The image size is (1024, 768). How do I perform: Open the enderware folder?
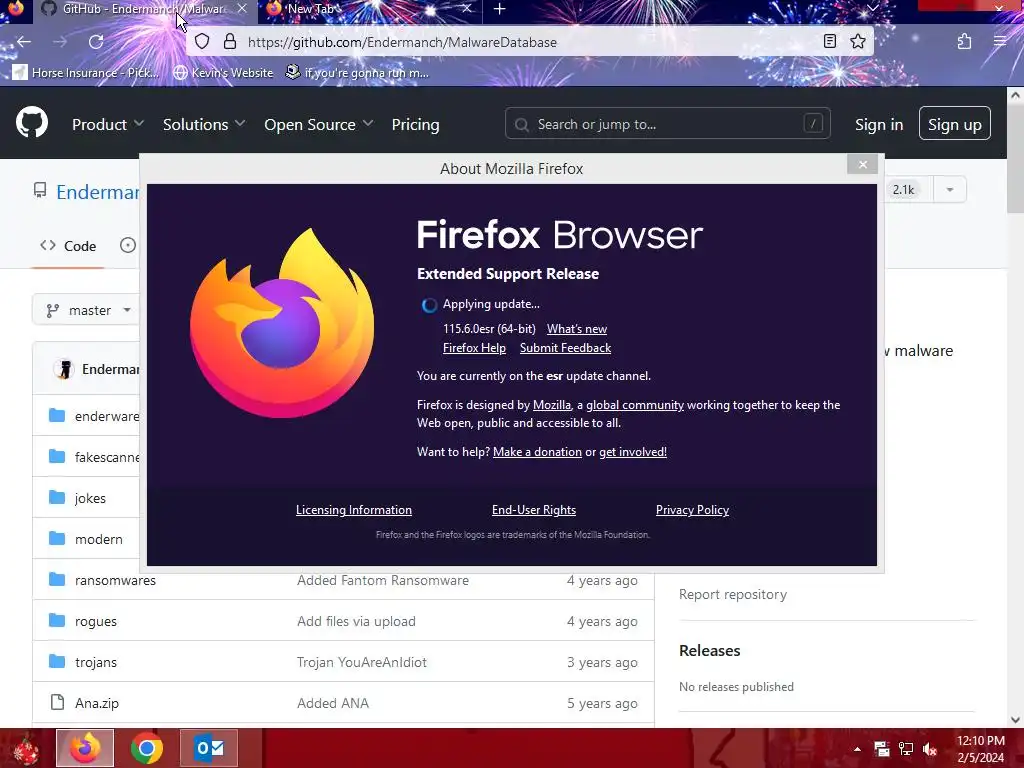click(x=107, y=417)
